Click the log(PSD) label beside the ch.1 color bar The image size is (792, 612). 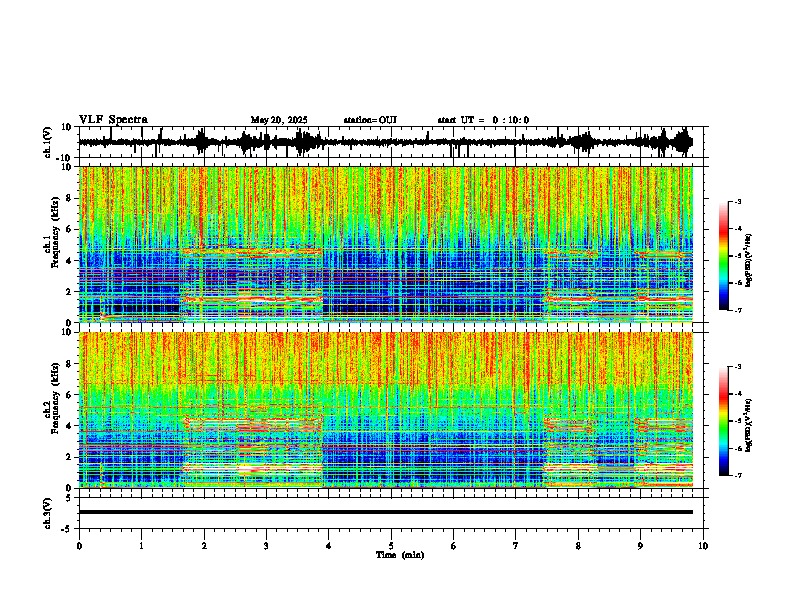click(x=749, y=260)
